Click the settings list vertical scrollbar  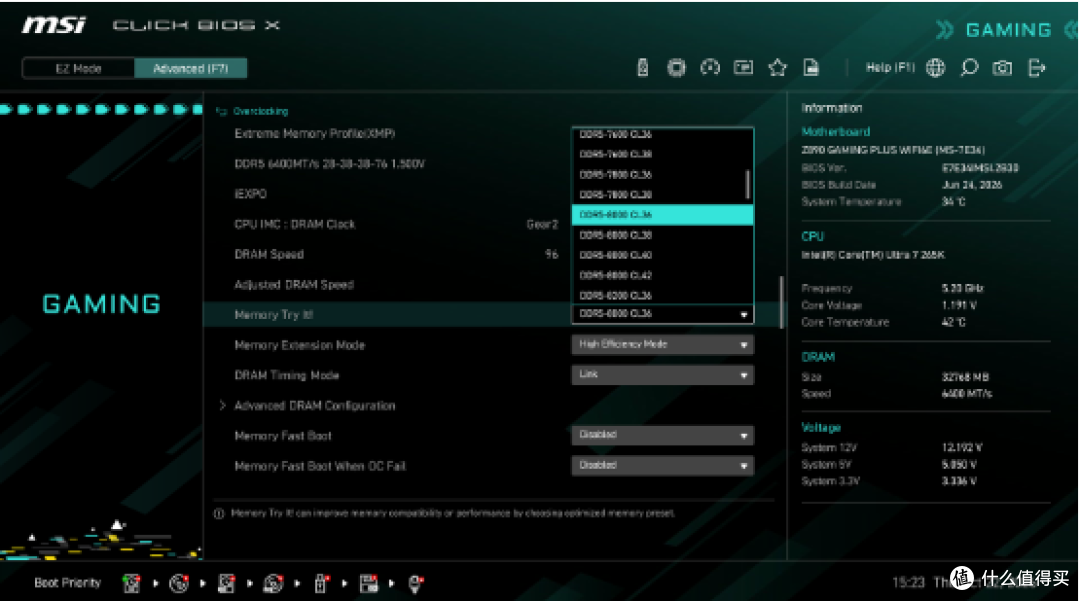tap(781, 302)
